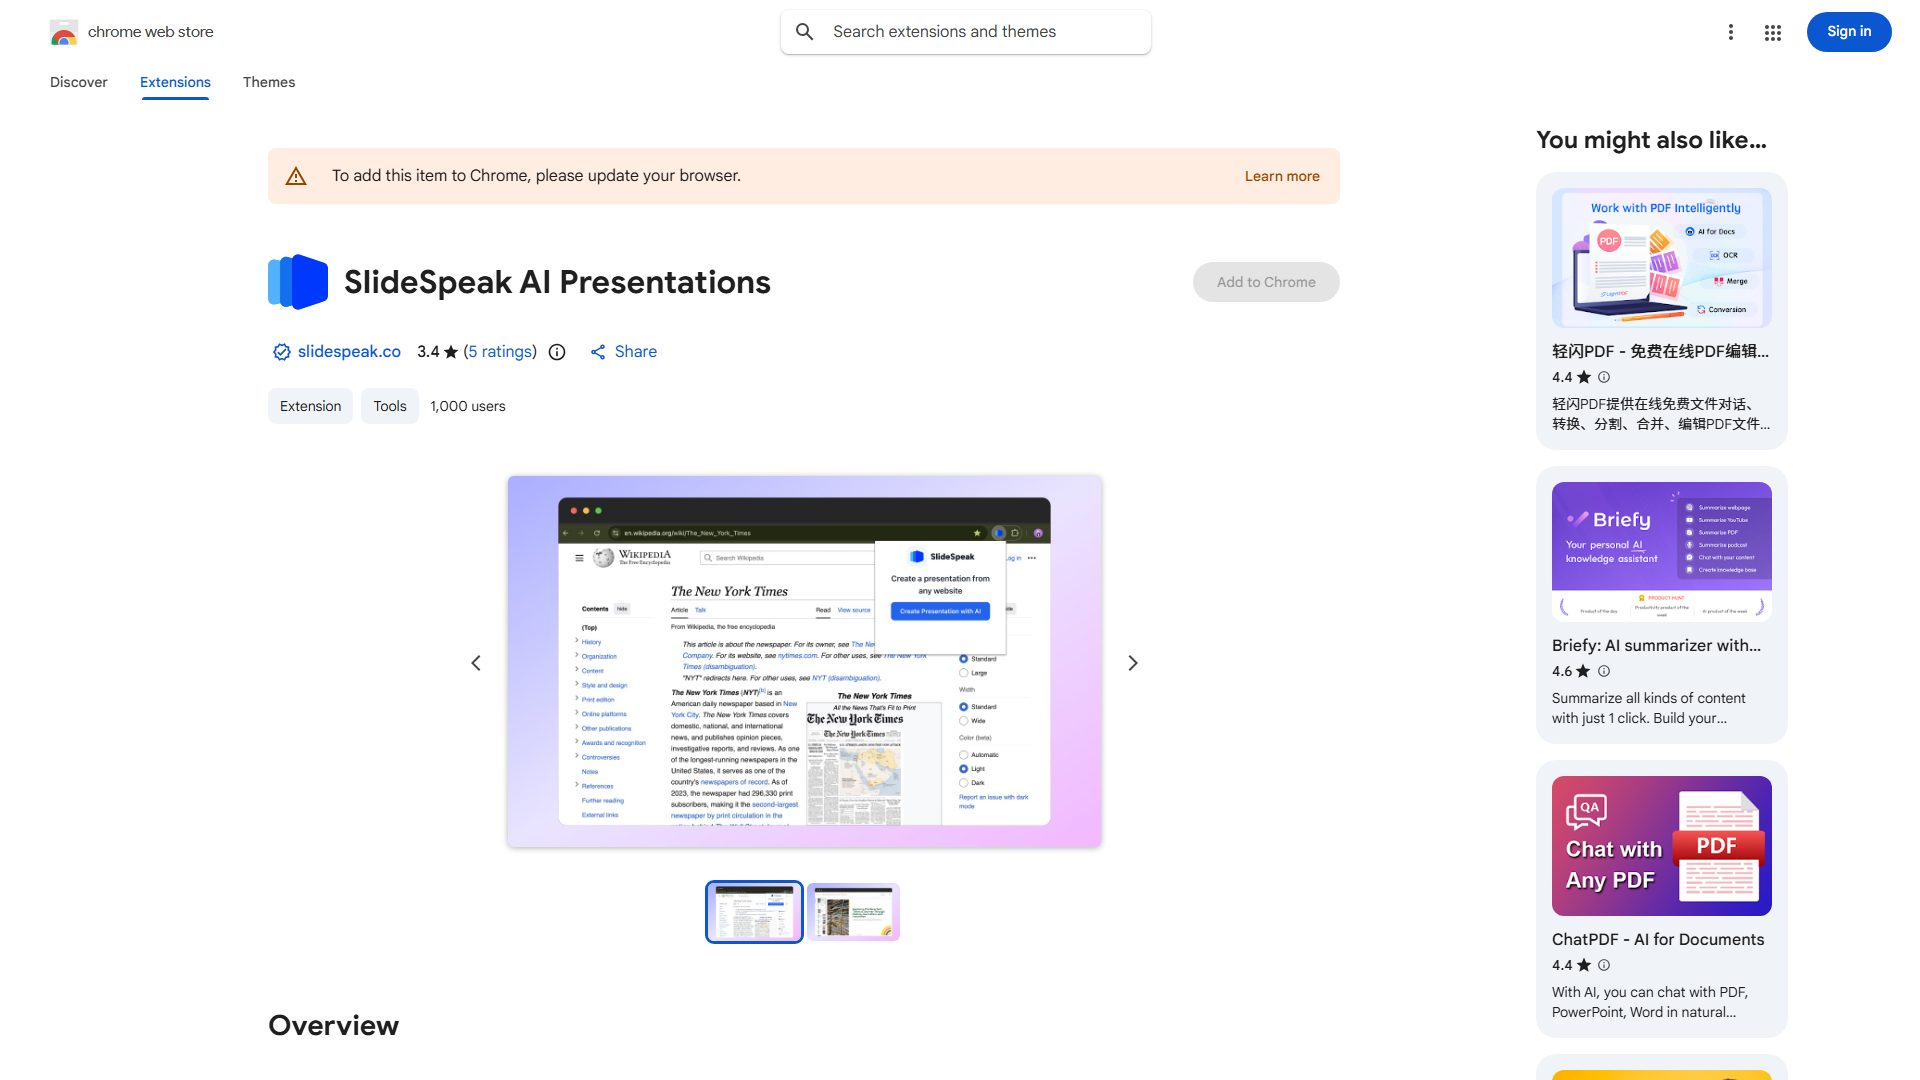
Task: Click the verified publisher badge next to slidespeak.co
Action: (281, 352)
